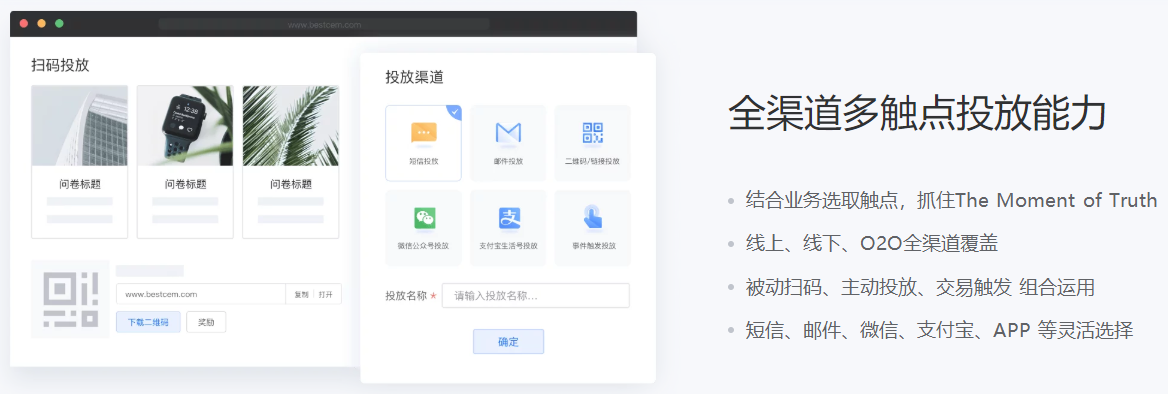The image size is (1168, 394).
Task: Click the browser address bar www.bestcem.com
Action: 325,25
